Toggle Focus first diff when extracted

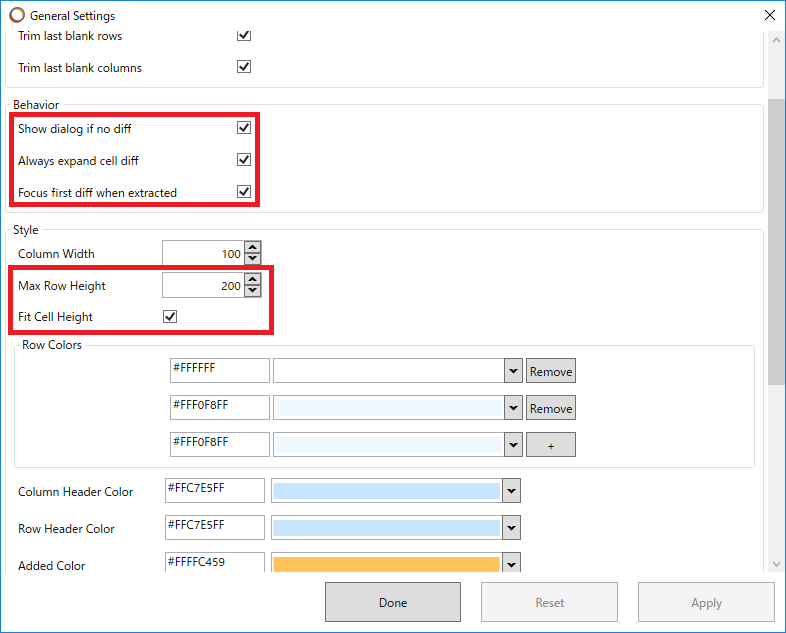244,191
